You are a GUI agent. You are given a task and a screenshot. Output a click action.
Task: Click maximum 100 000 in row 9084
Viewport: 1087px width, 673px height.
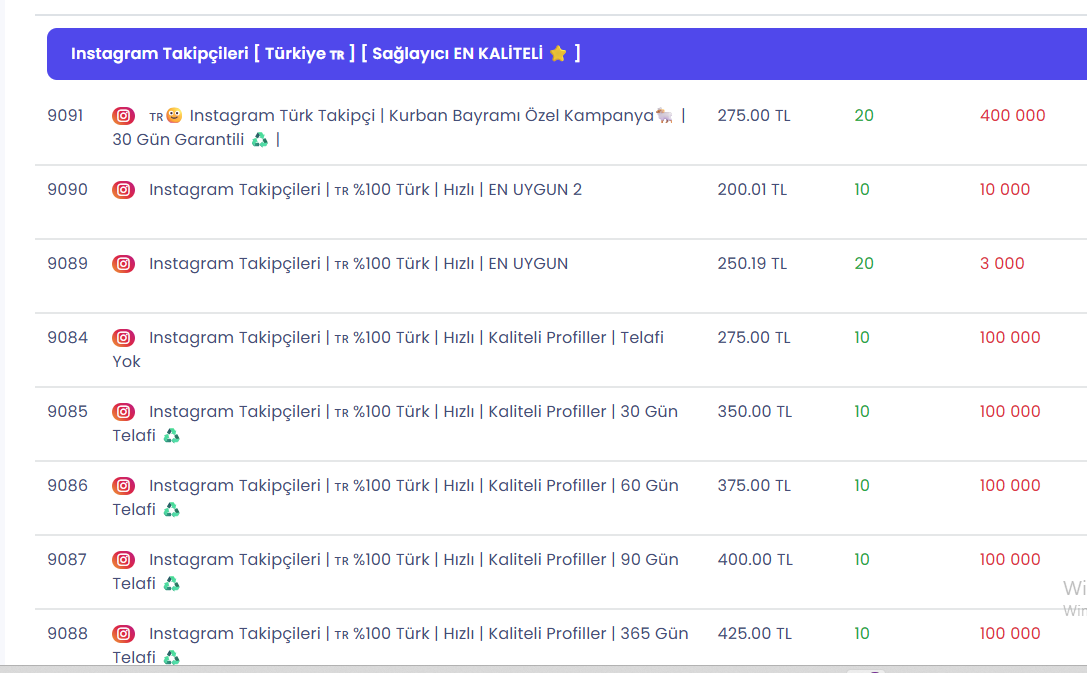(1010, 338)
